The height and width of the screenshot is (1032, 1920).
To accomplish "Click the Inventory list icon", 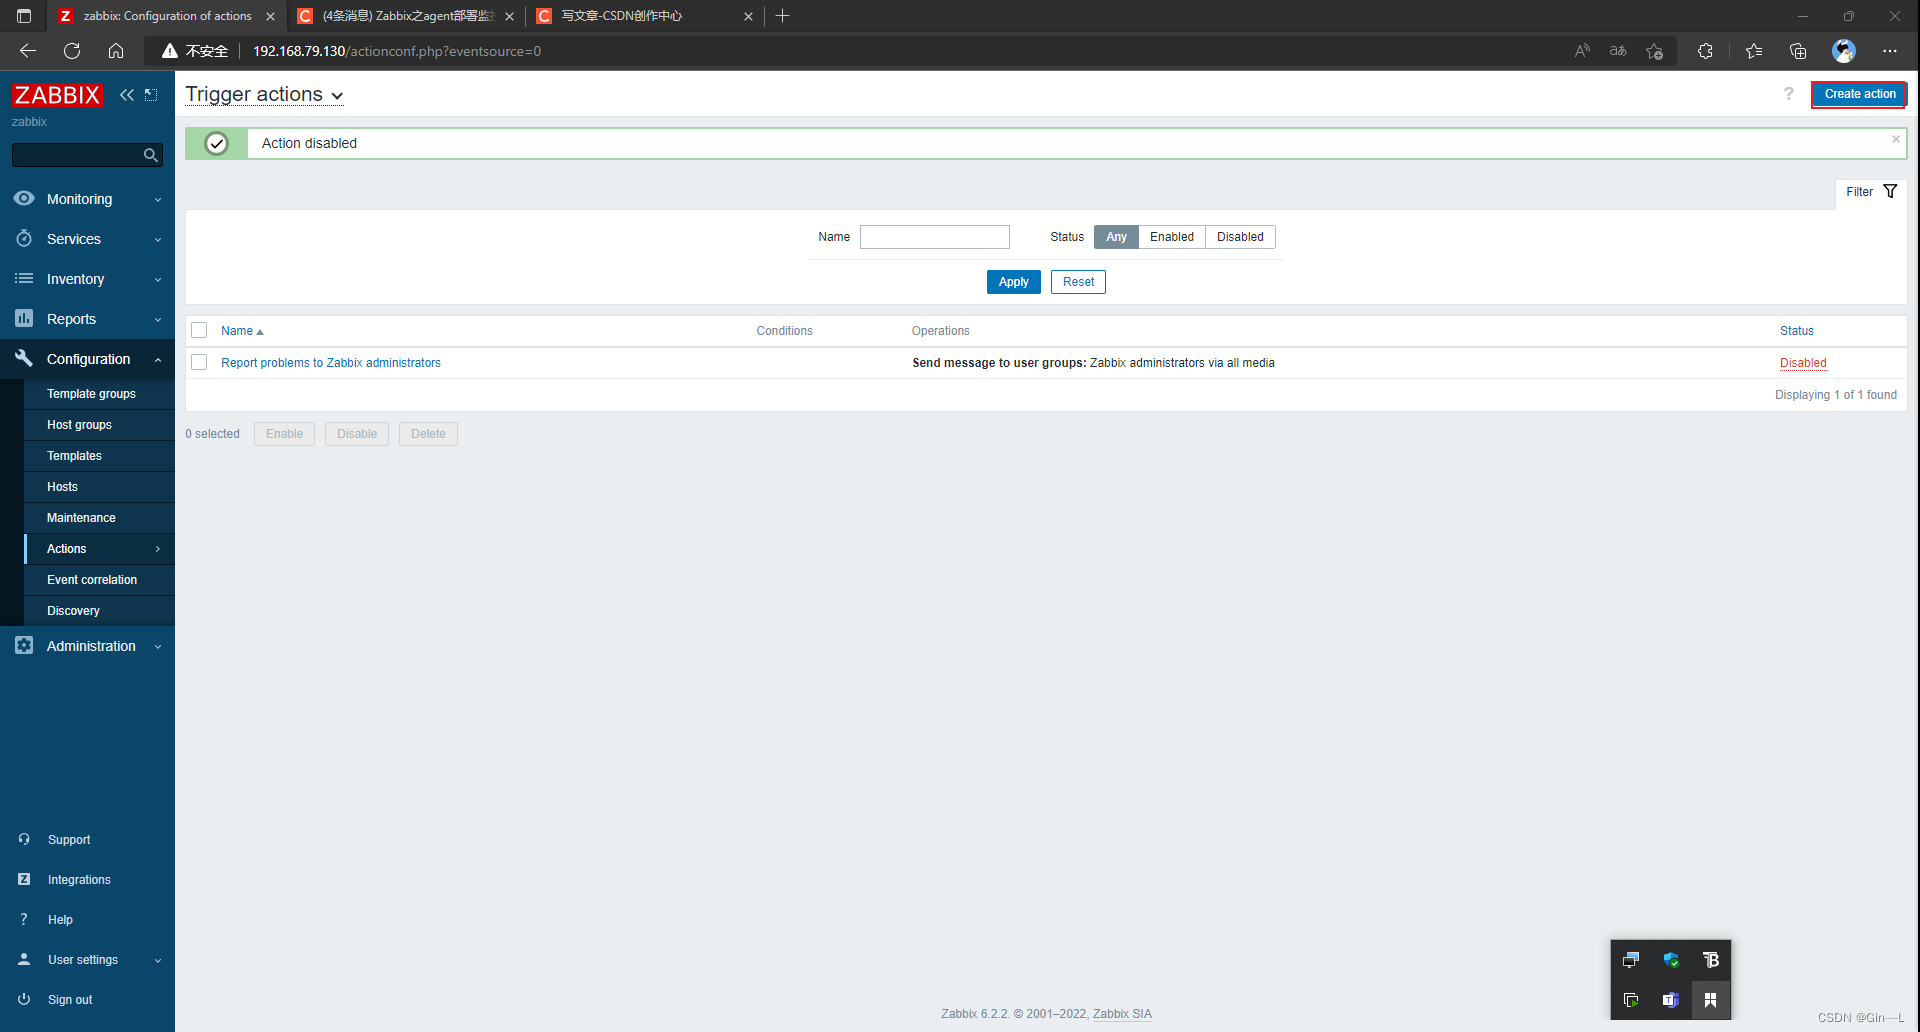I will tap(24, 279).
